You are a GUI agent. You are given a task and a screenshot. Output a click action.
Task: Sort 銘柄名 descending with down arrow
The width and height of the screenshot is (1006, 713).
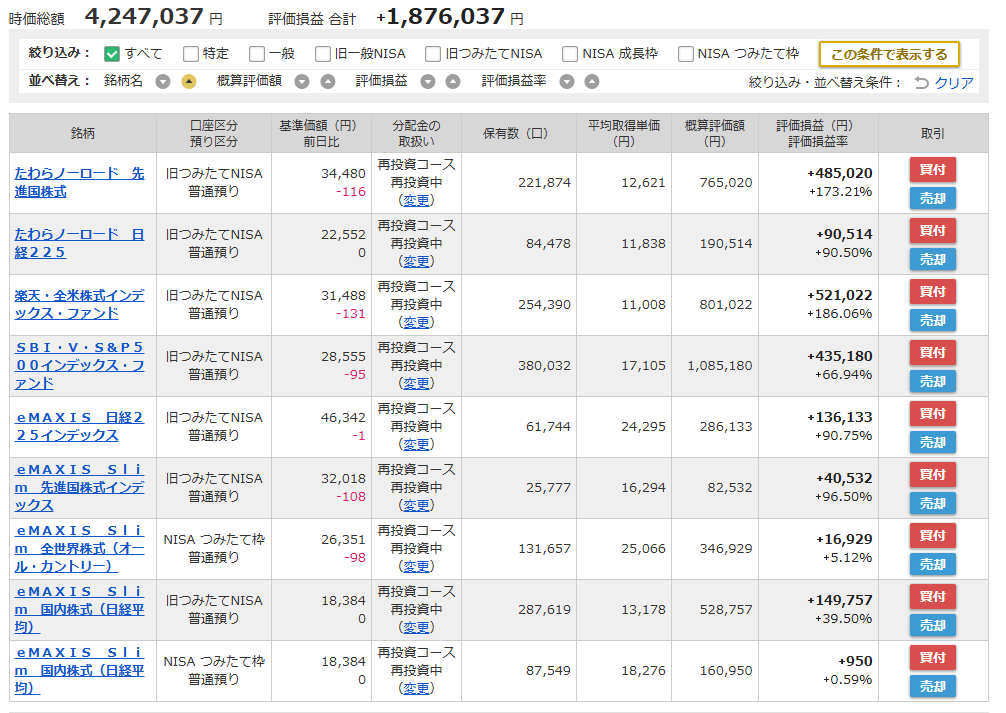[163, 82]
